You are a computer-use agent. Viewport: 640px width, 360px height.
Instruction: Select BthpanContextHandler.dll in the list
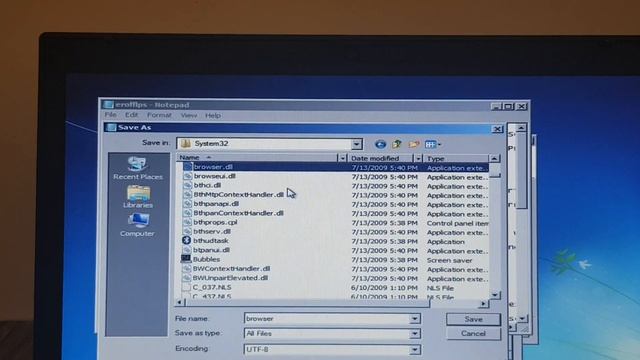[x=238, y=213]
